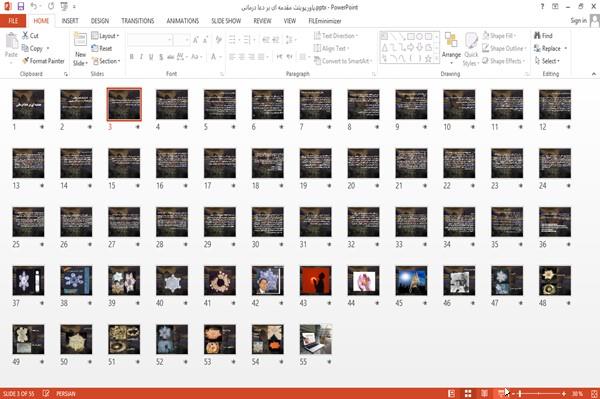The width and height of the screenshot is (600, 399).
Task: Open the Select dropdown
Action: (x=547, y=61)
